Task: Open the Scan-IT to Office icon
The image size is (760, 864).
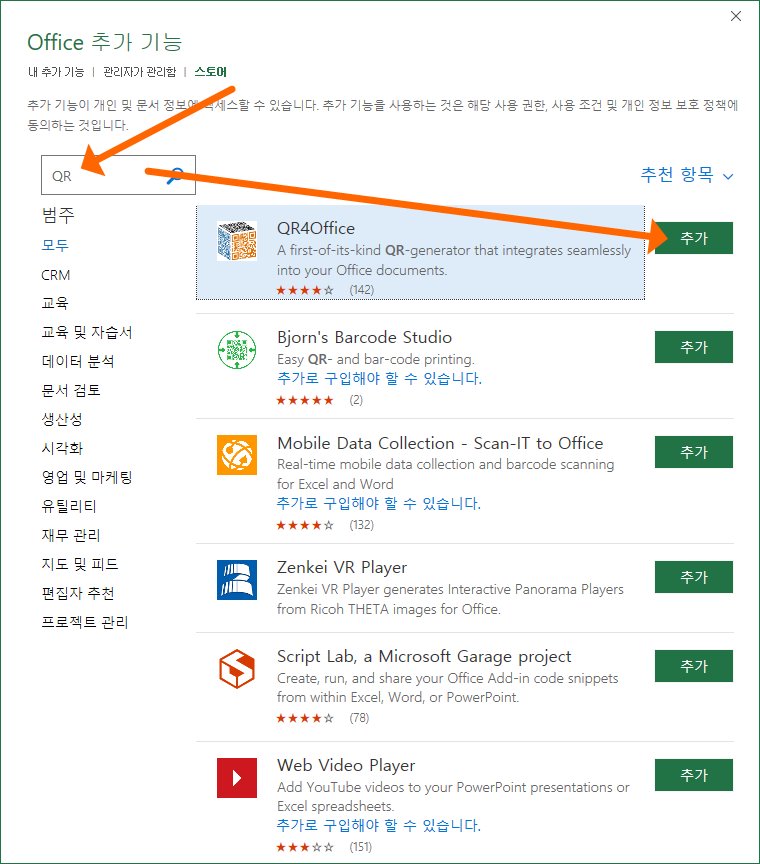Action: (x=237, y=455)
